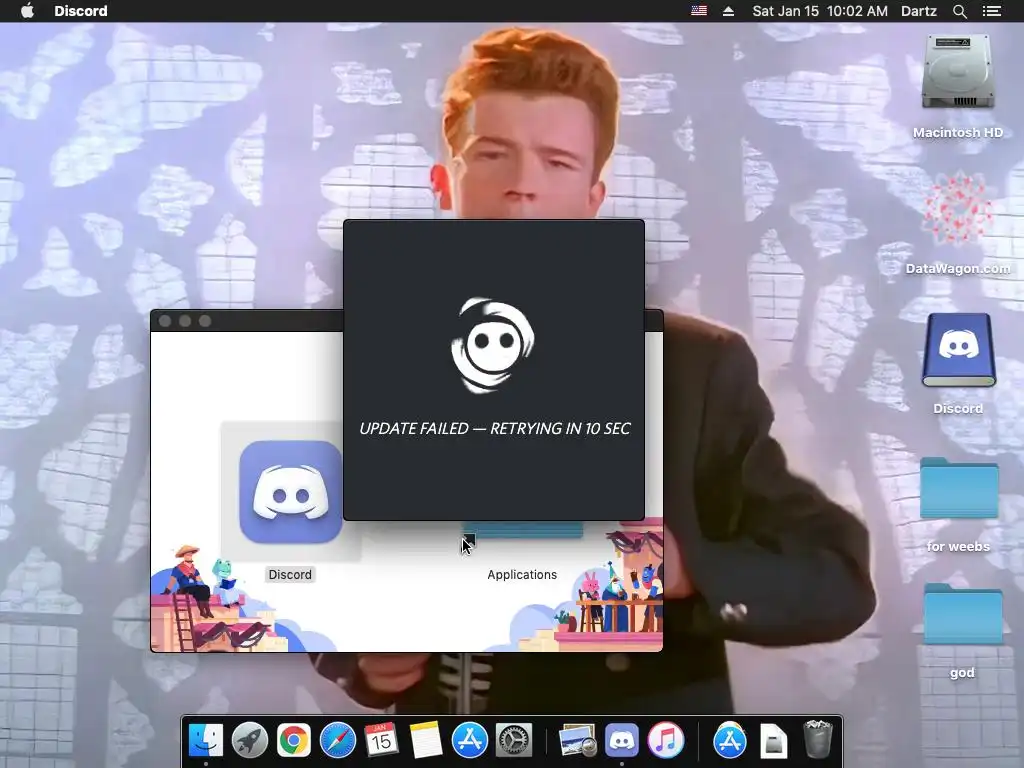Viewport: 1024px width, 768px height.
Task: Switch to Discord in the Dock
Action: coord(622,740)
